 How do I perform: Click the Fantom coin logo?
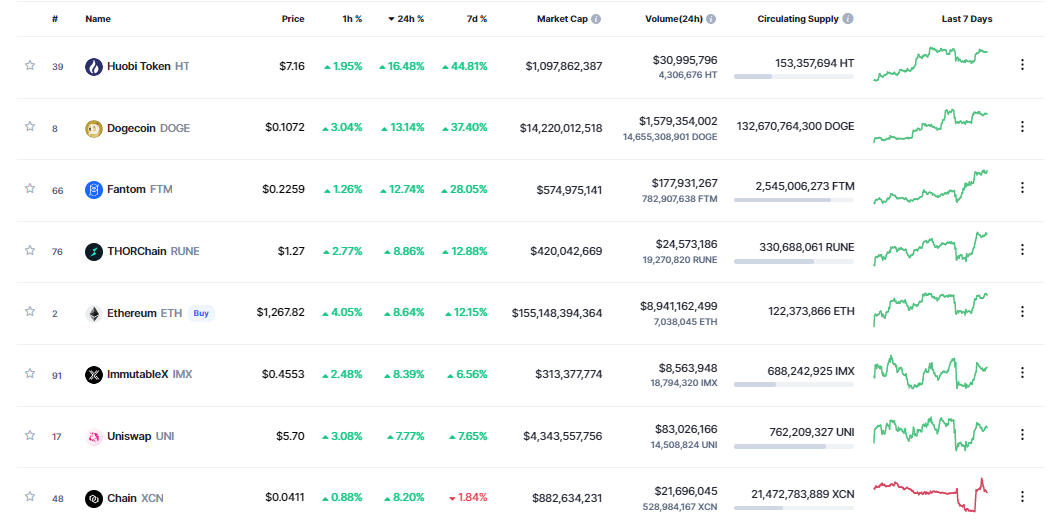(x=94, y=190)
